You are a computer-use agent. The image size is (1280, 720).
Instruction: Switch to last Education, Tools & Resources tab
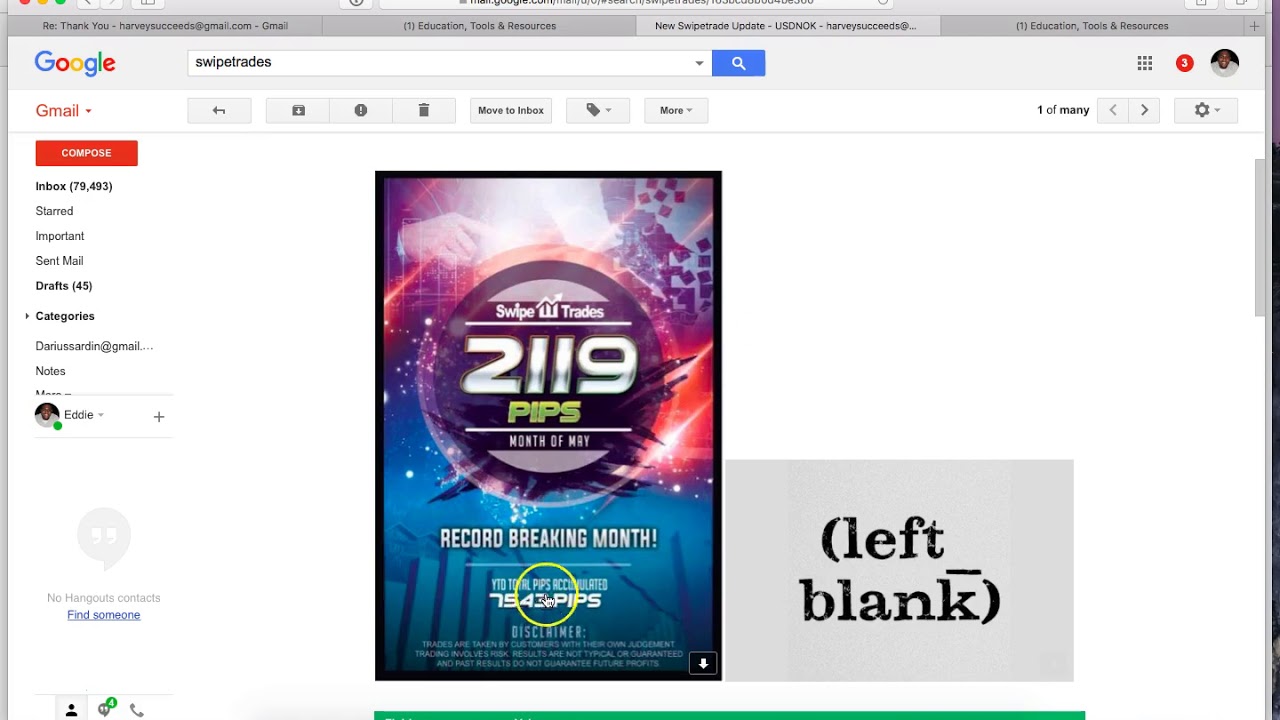click(1092, 26)
